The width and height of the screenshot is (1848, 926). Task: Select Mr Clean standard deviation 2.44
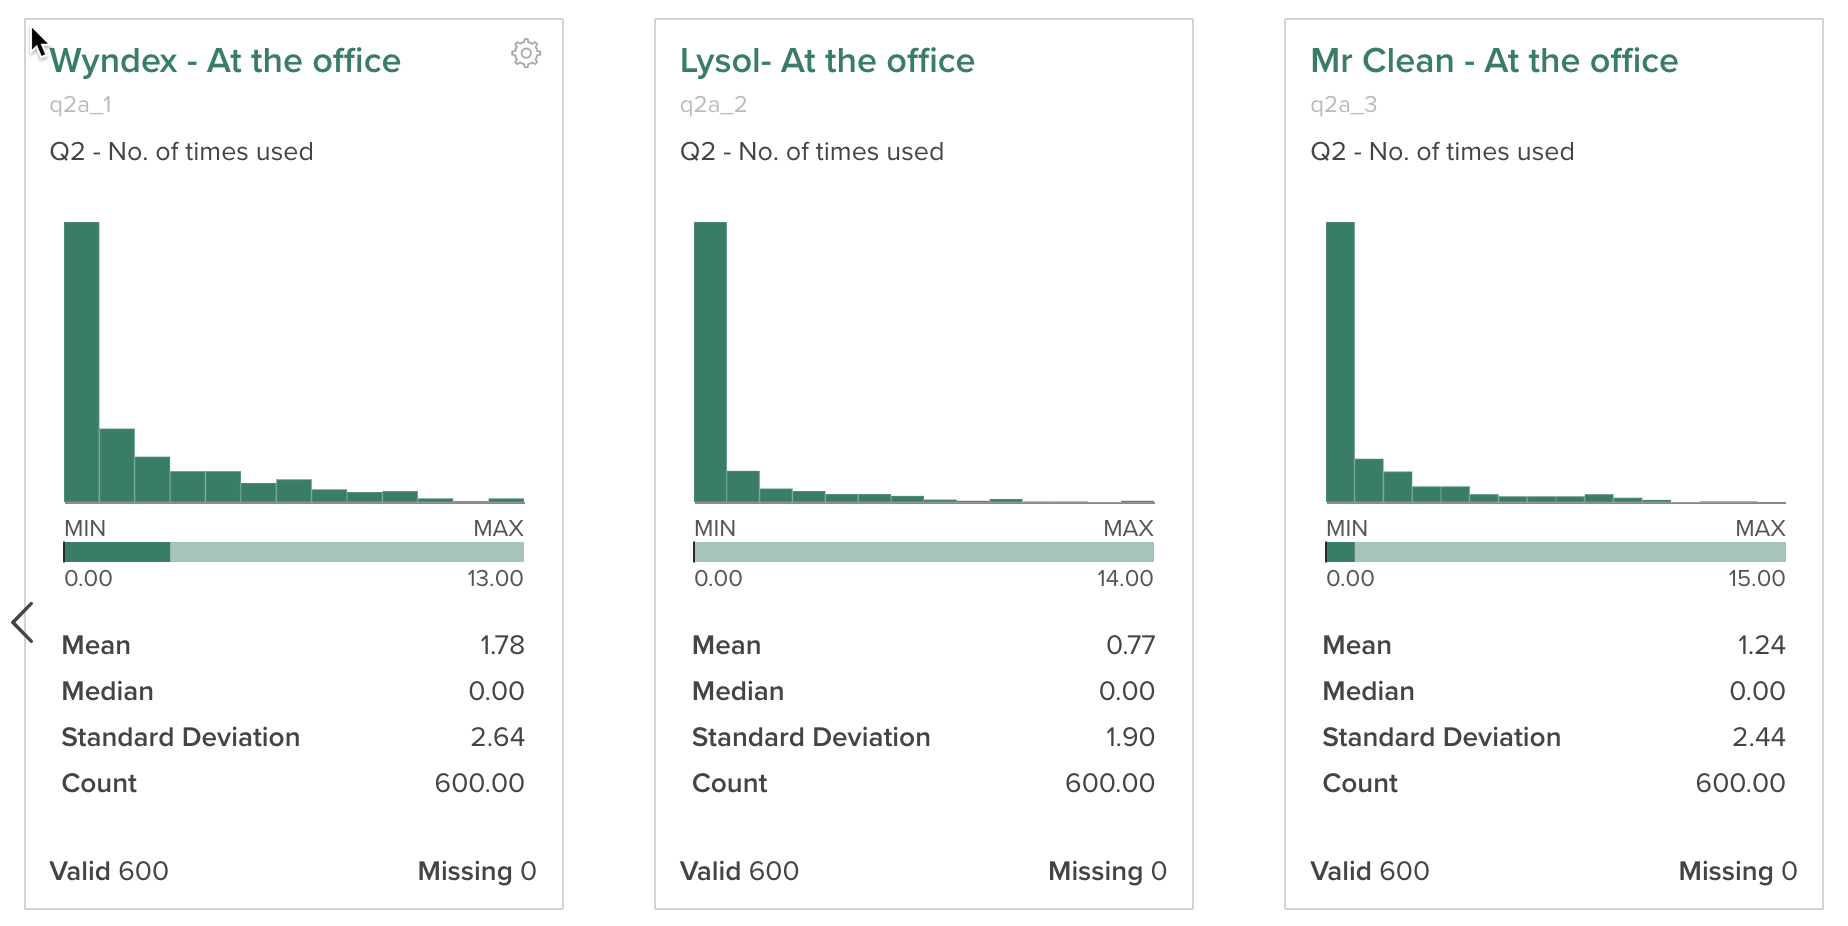[x=1759, y=737]
